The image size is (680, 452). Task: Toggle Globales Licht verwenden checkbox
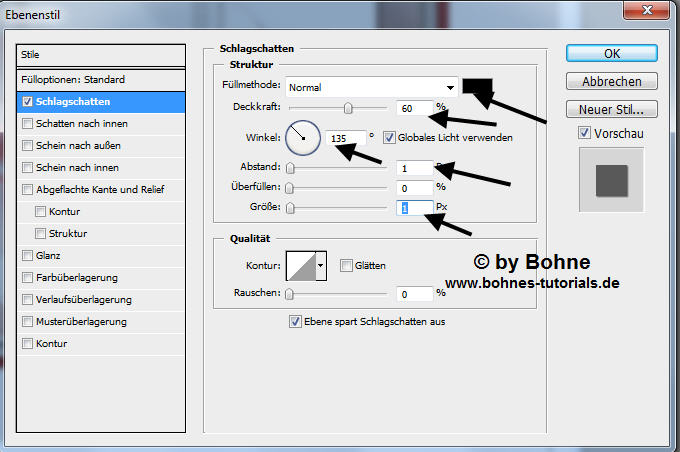390,137
